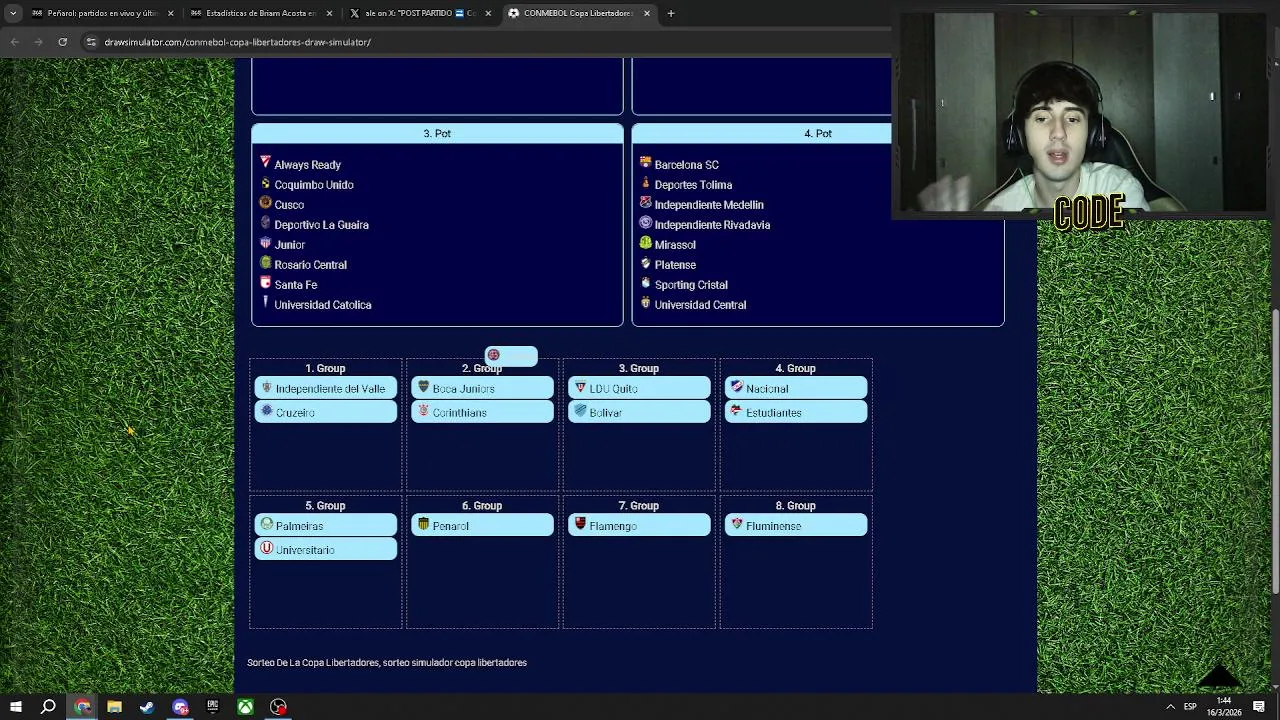Click the '3. Pot' header

point(437,133)
